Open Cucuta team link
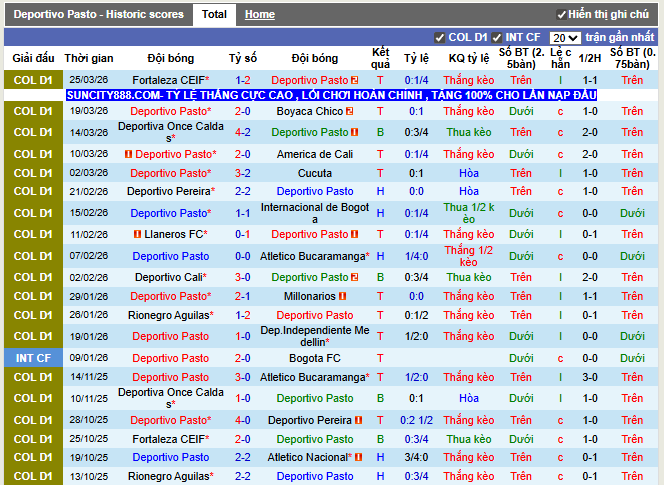664x485 pixels. click(315, 173)
